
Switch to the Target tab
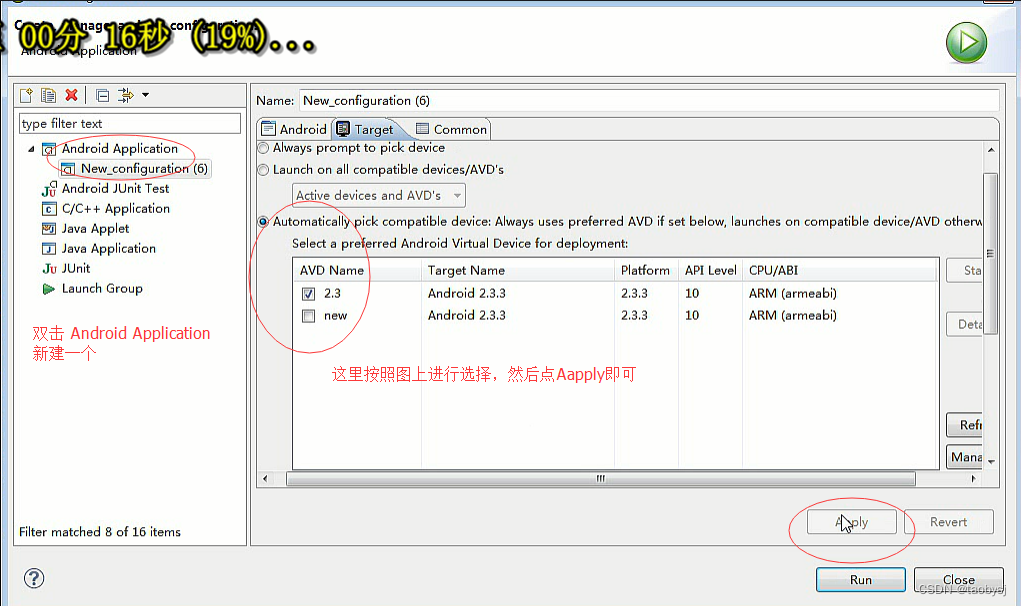click(366, 129)
